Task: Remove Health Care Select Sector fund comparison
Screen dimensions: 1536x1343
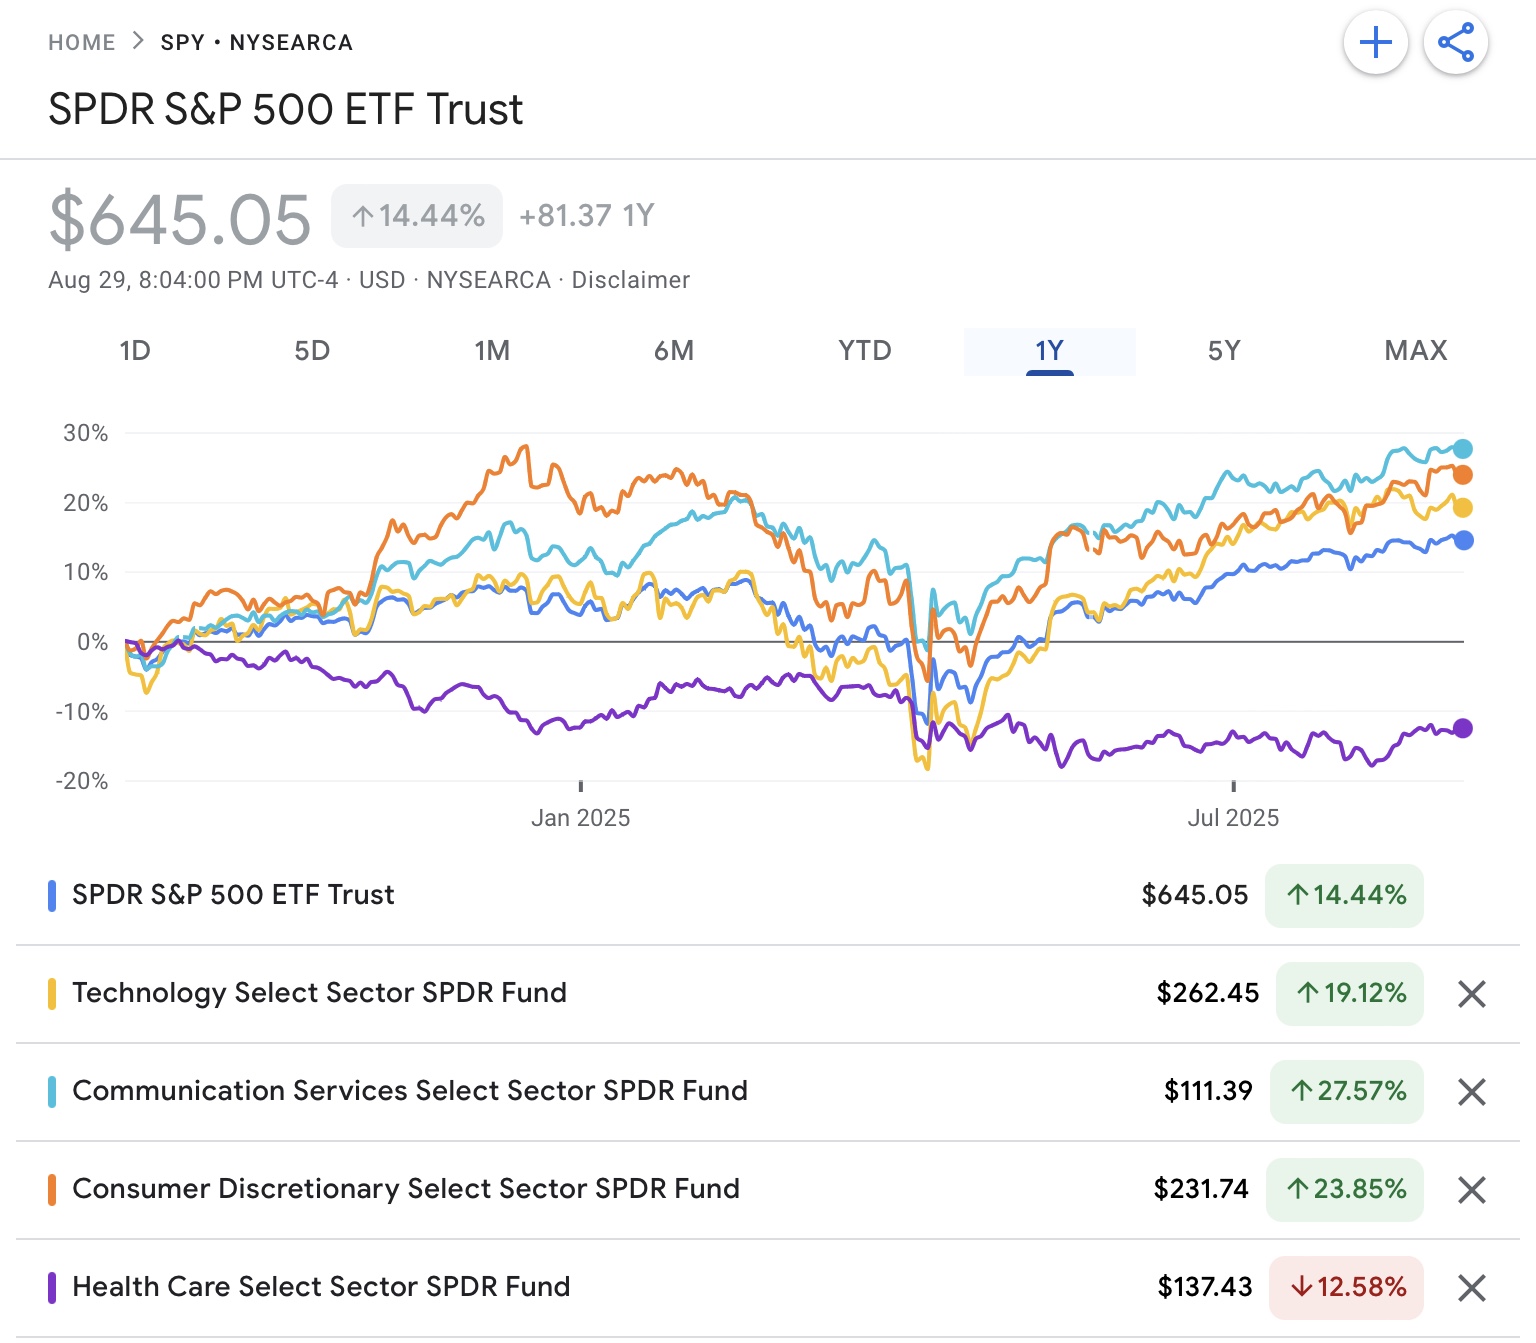Action: [x=1471, y=1288]
